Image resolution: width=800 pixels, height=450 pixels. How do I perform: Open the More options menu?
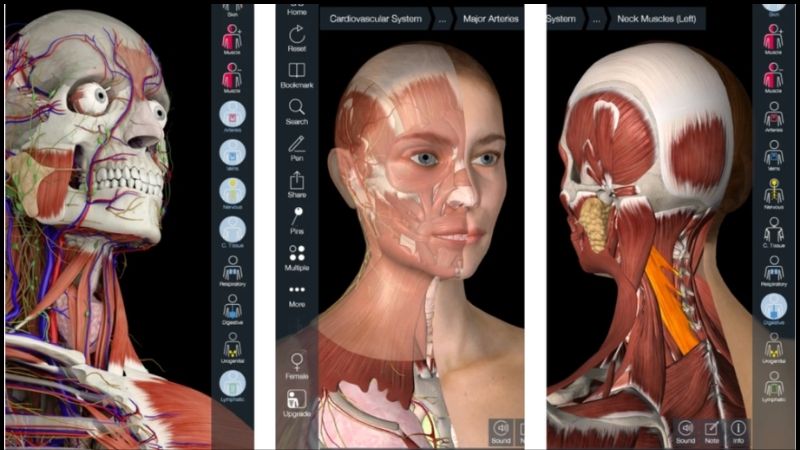click(297, 296)
